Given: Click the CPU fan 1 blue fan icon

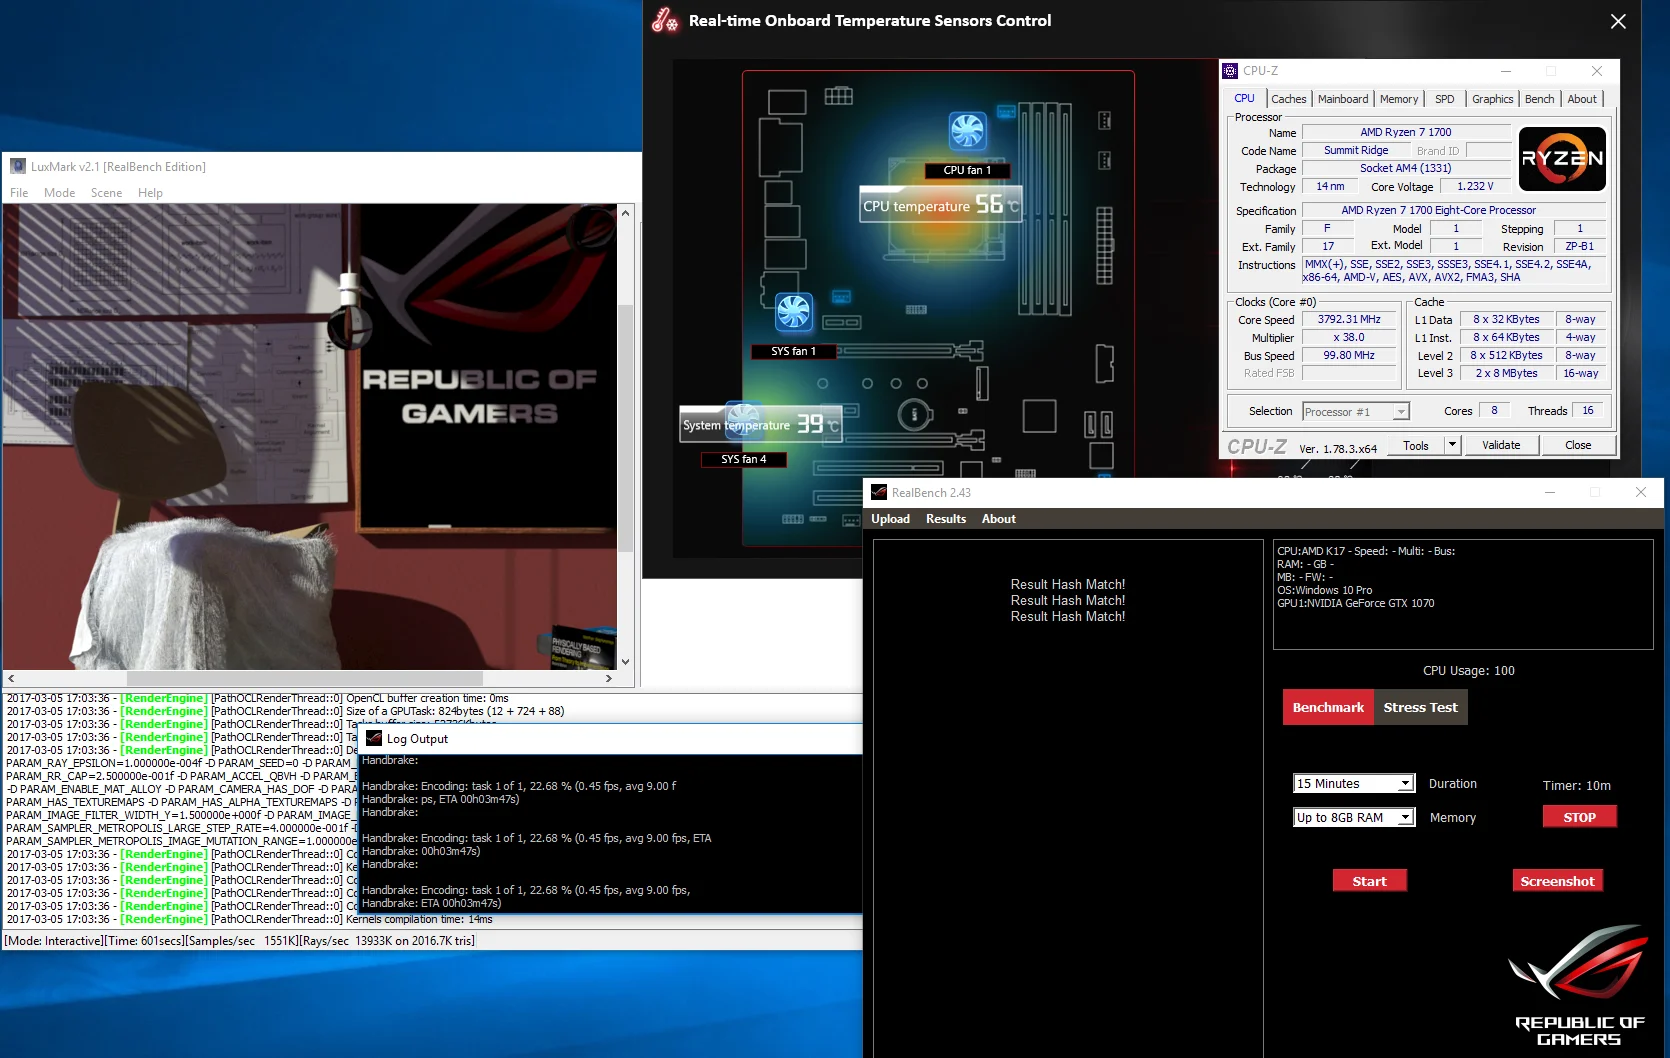Looking at the screenshot, I should [967, 130].
